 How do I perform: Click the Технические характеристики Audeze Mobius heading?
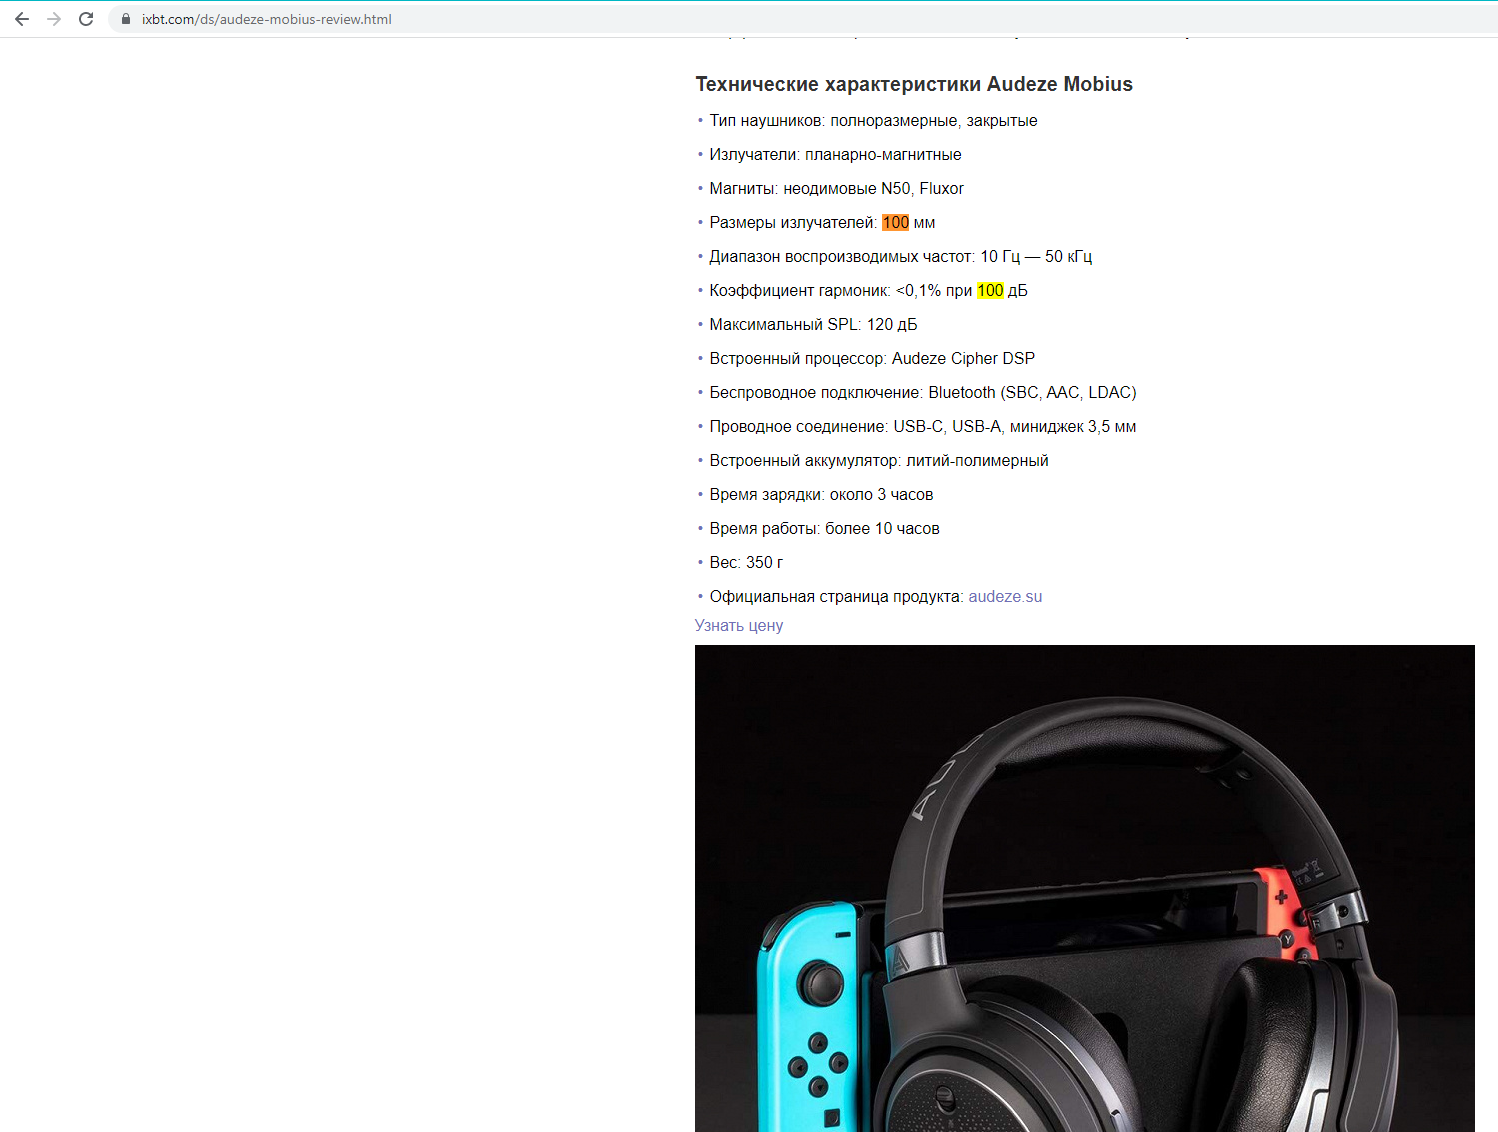pyautogui.click(x=914, y=84)
